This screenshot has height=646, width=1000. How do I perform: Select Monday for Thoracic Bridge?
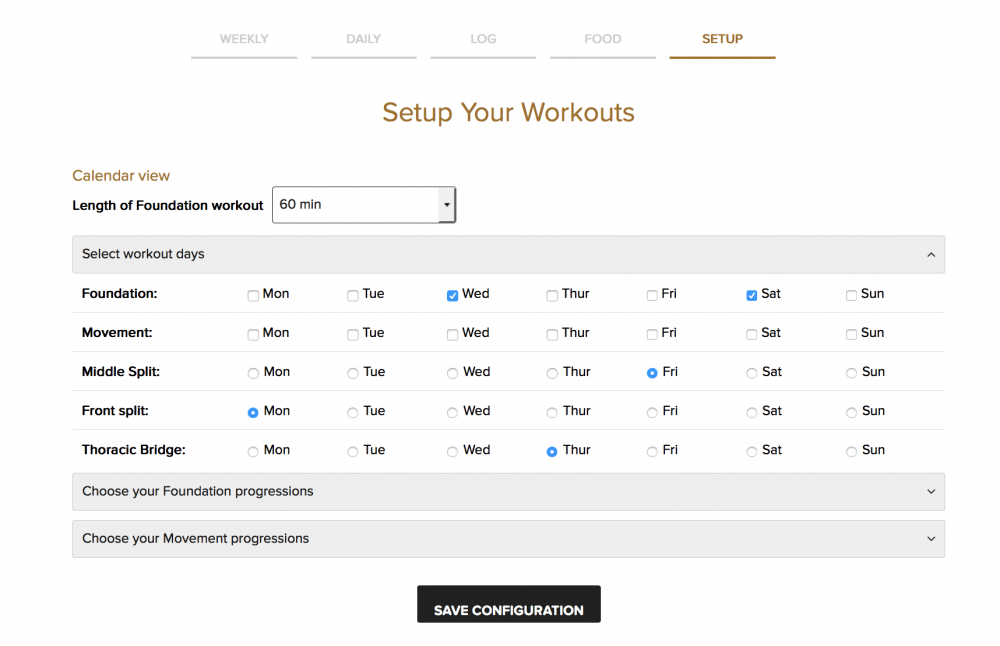[x=253, y=451]
